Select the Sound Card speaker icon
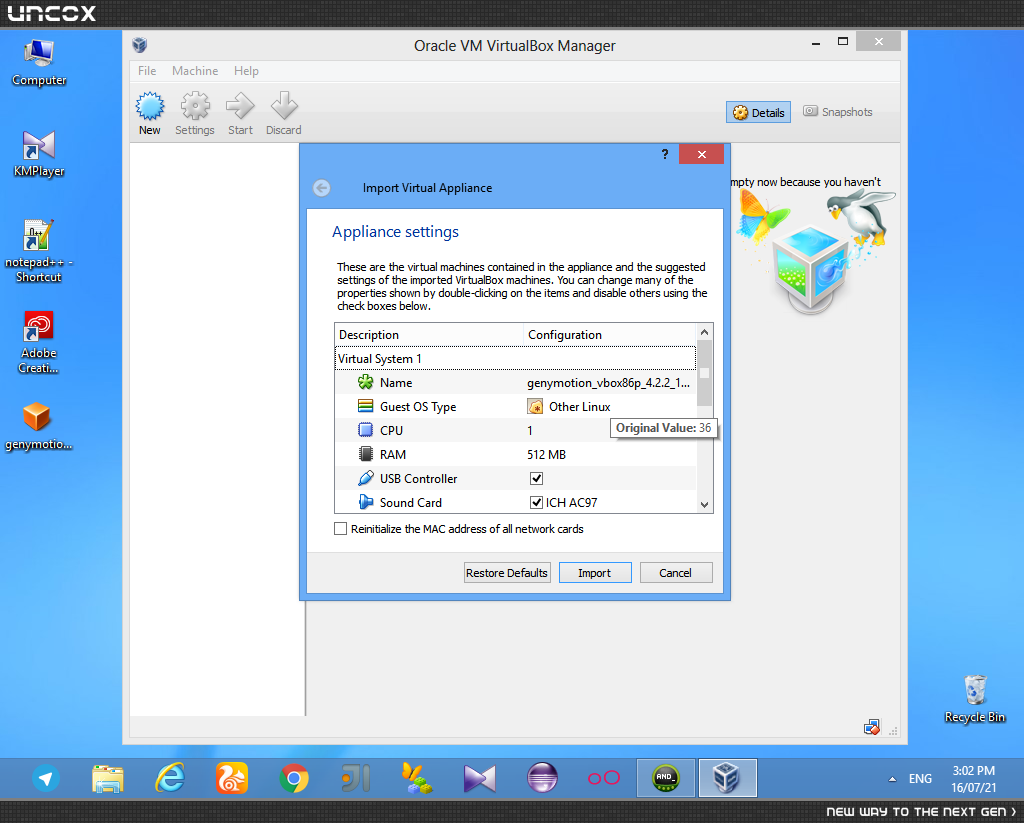This screenshot has height=823, width=1024. point(366,502)
